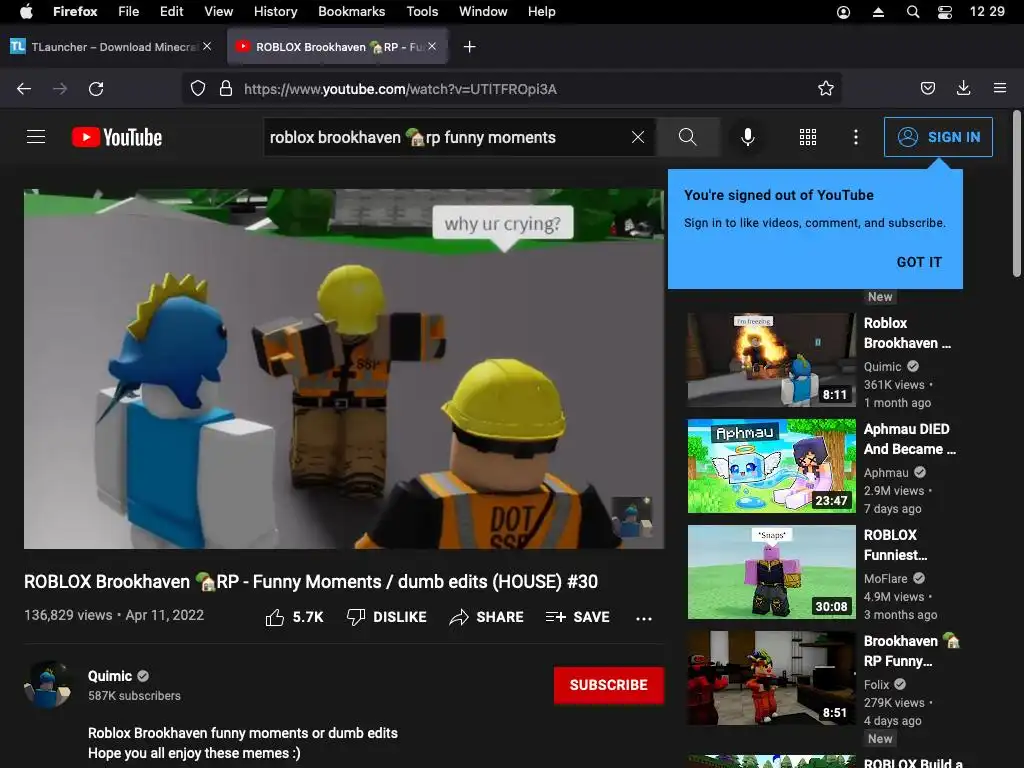Open Quimic channel name link below video

pos(110,676)
